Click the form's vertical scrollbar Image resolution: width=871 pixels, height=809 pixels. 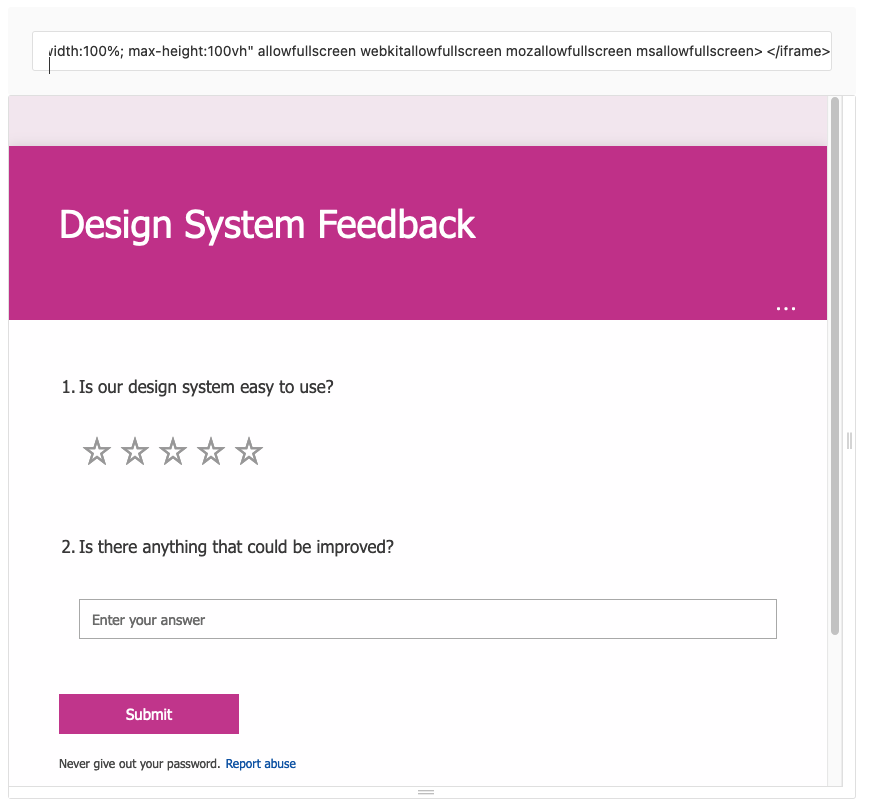[x=834, y=366]
